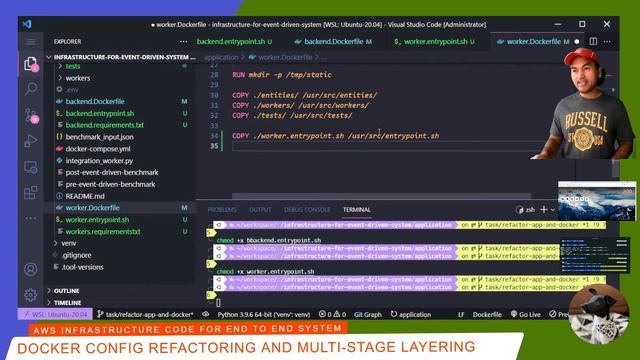
Task: Click the editor horizontal scrollbar
Action: click(382, 196)
